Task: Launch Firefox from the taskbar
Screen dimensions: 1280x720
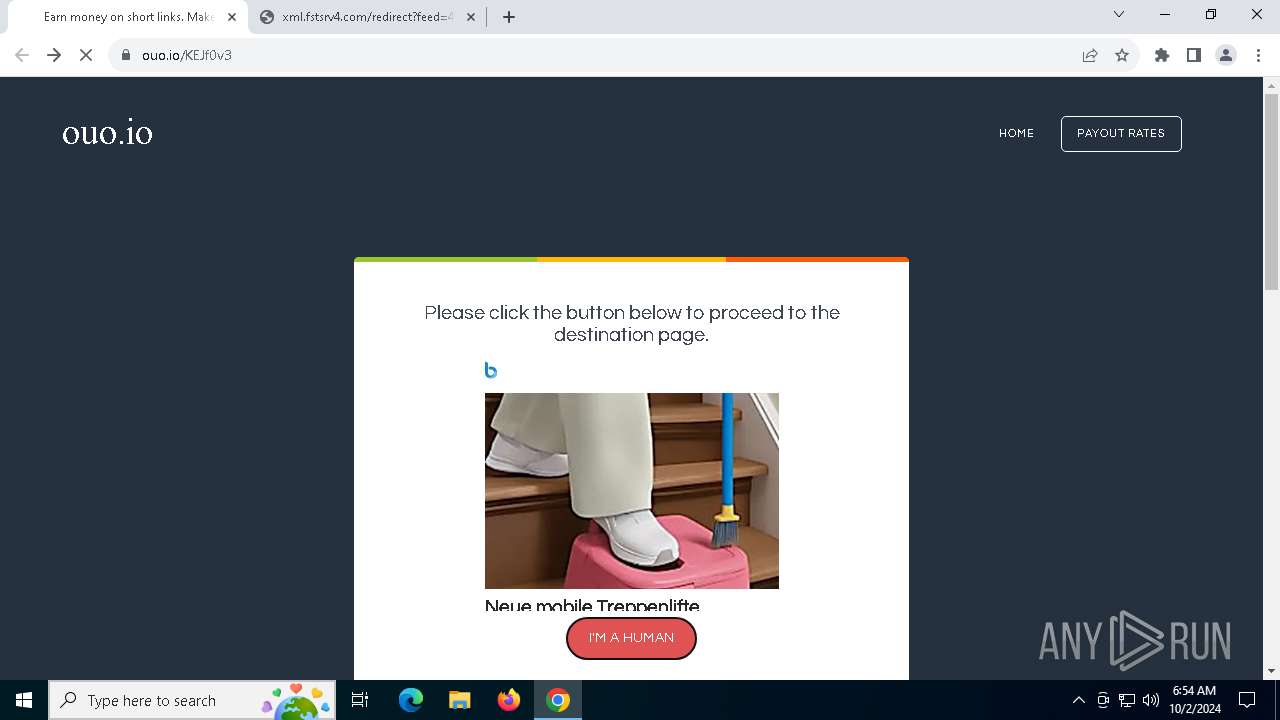Action: [509, 700]
